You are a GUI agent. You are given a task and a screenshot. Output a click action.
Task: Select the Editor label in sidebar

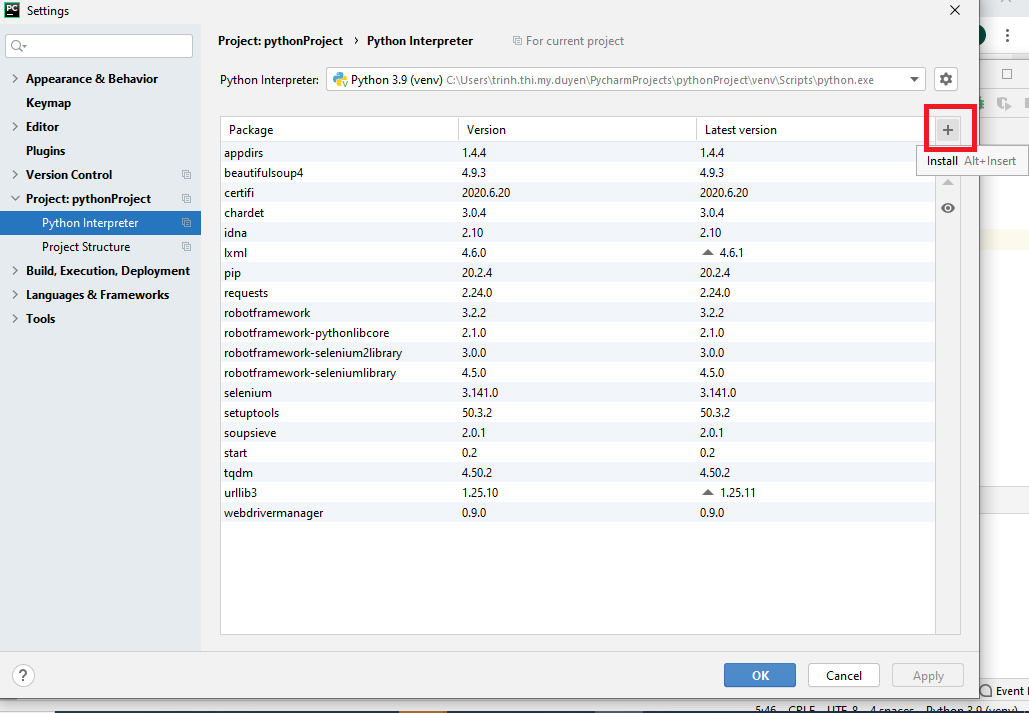pyautogui.click(x=43, y=127)
